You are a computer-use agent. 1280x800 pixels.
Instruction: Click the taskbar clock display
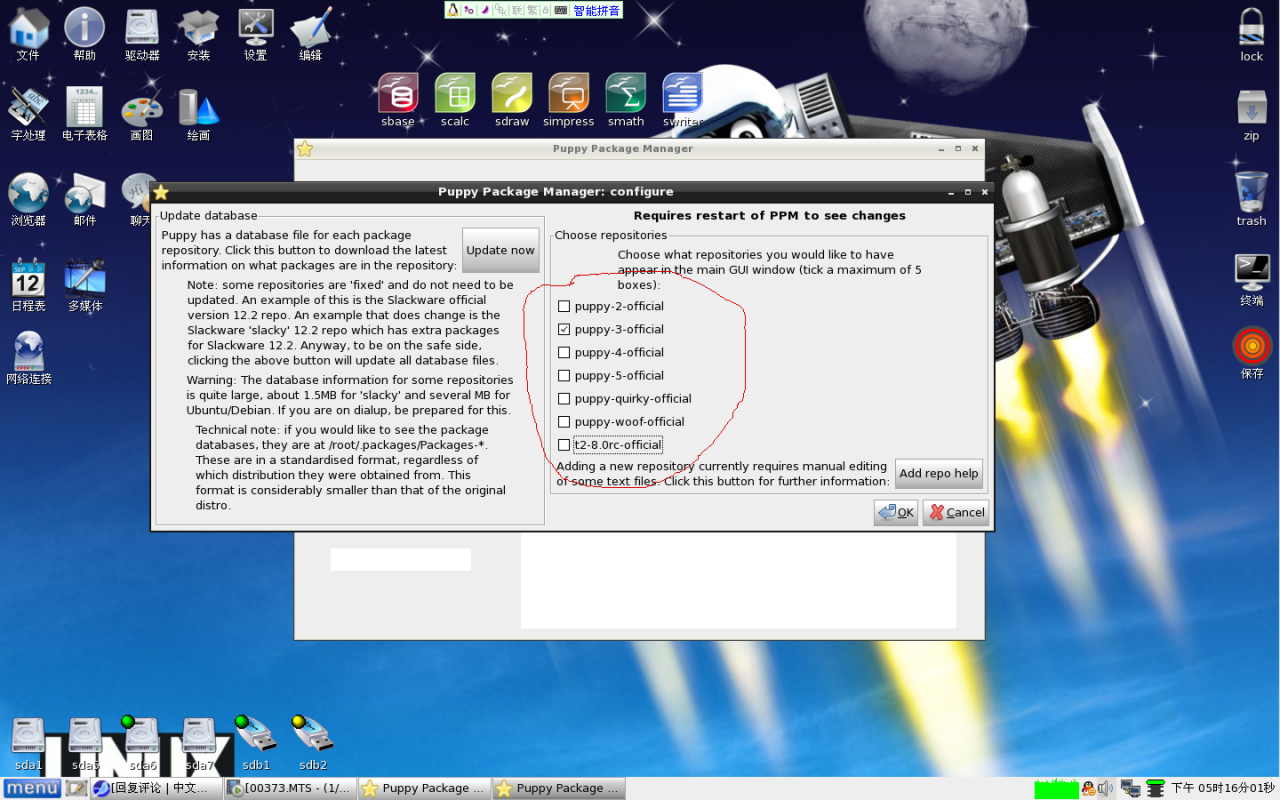point(1223,788)
